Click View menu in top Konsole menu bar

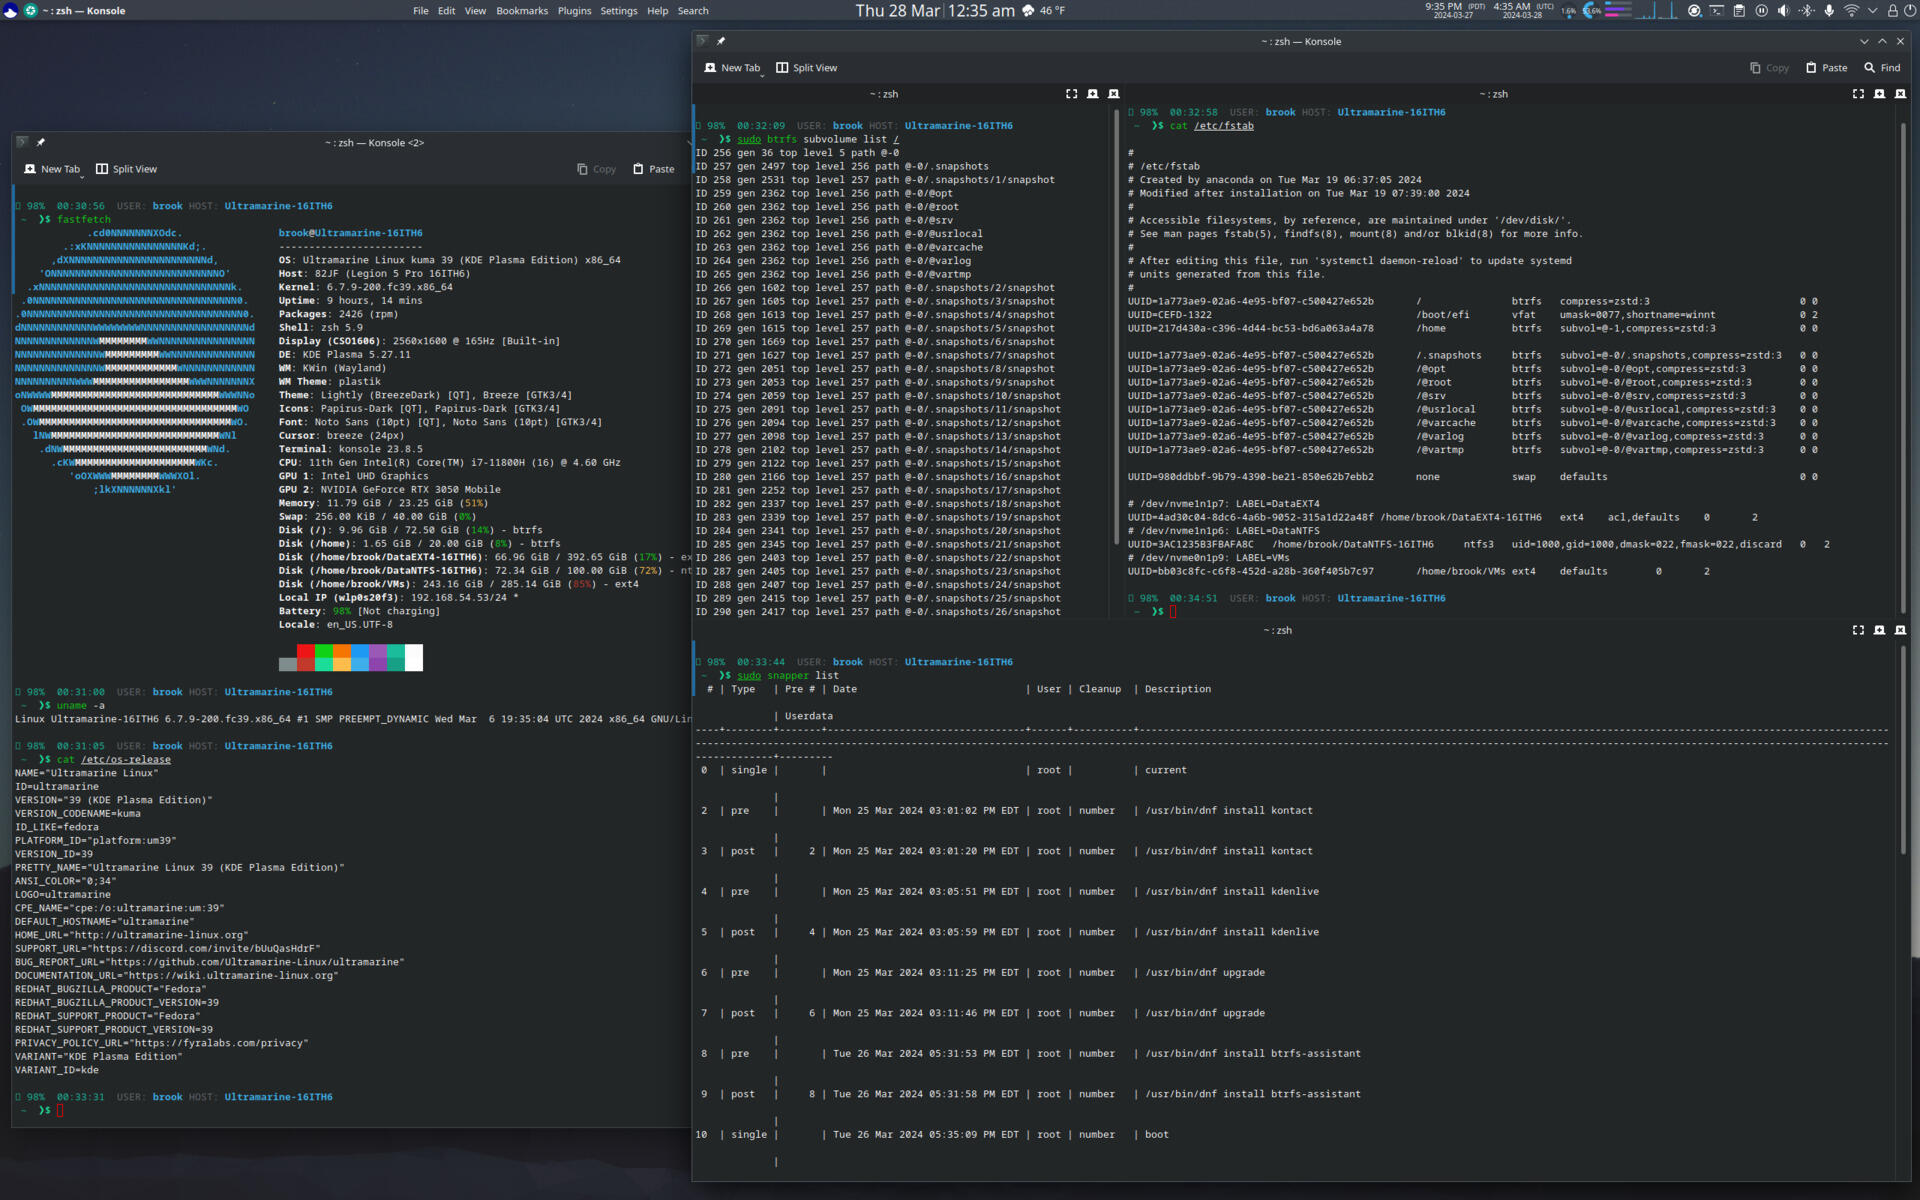(474, 11)
